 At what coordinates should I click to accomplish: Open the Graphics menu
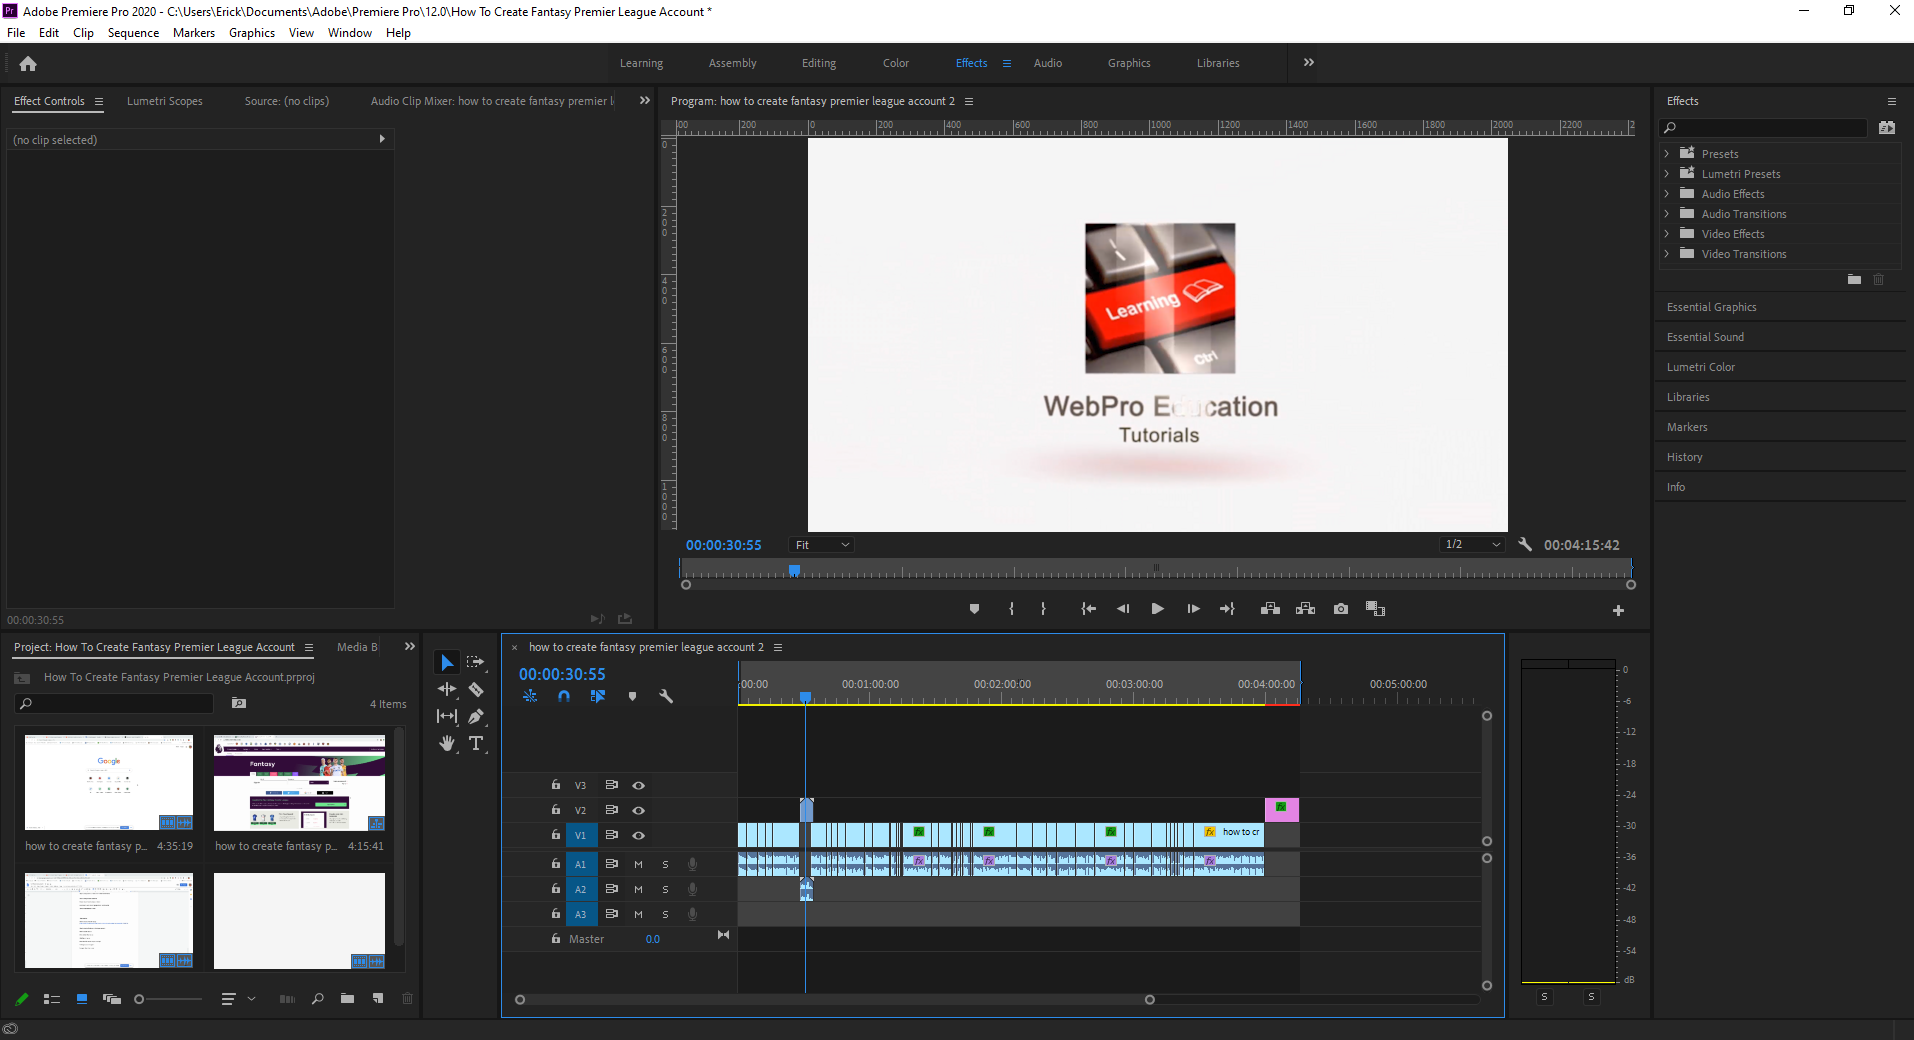[252, 33]
